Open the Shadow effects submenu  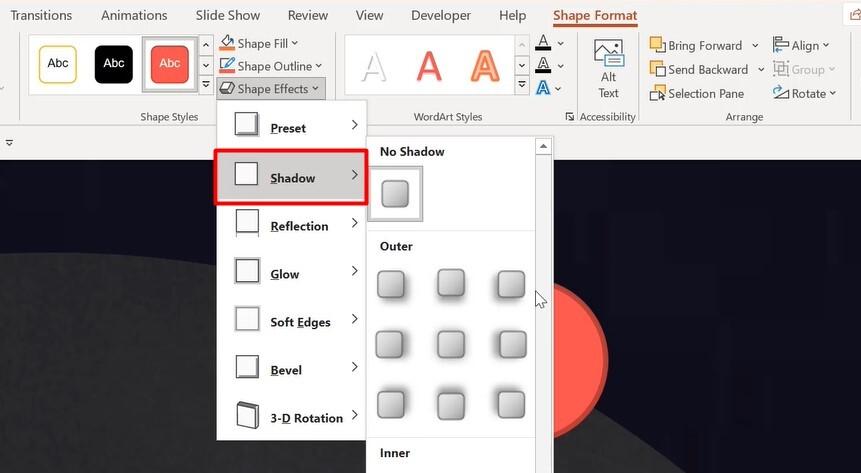[x=291, y=177]
